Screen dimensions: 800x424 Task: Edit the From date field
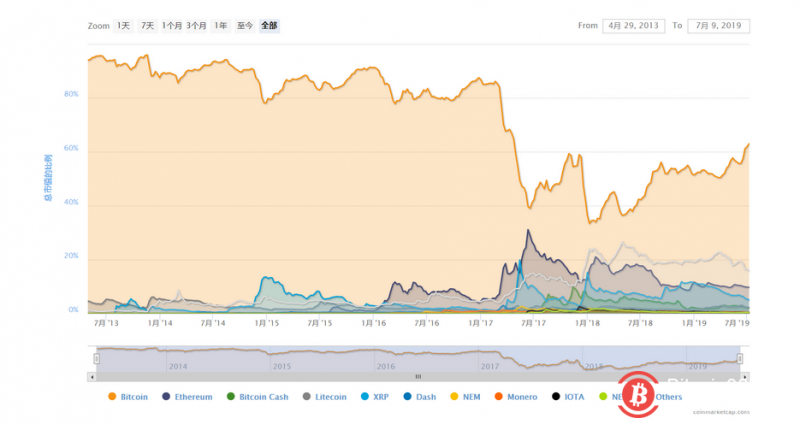633,26
